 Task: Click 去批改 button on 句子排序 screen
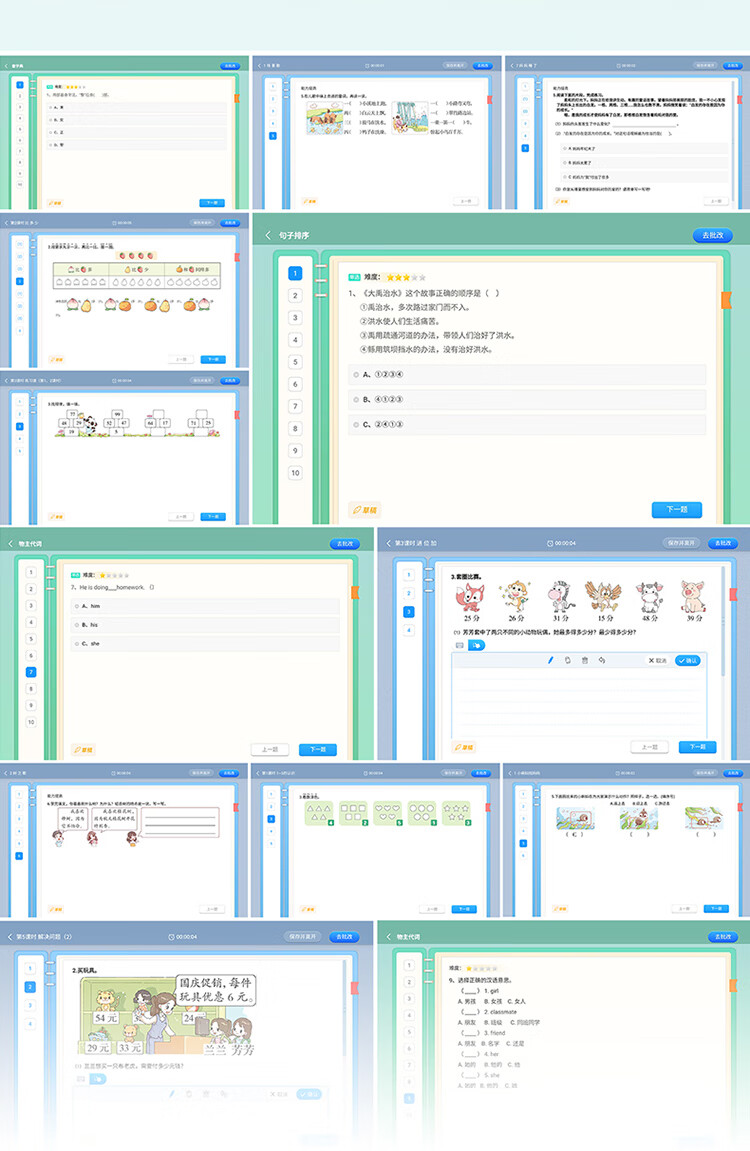click(713, 235)
